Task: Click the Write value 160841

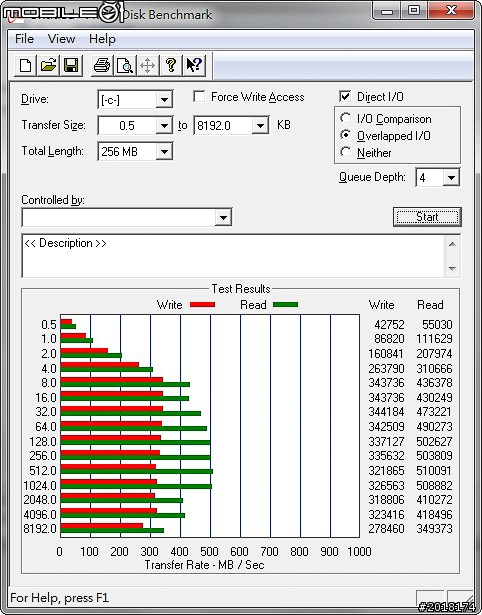Action: (386, 354)
